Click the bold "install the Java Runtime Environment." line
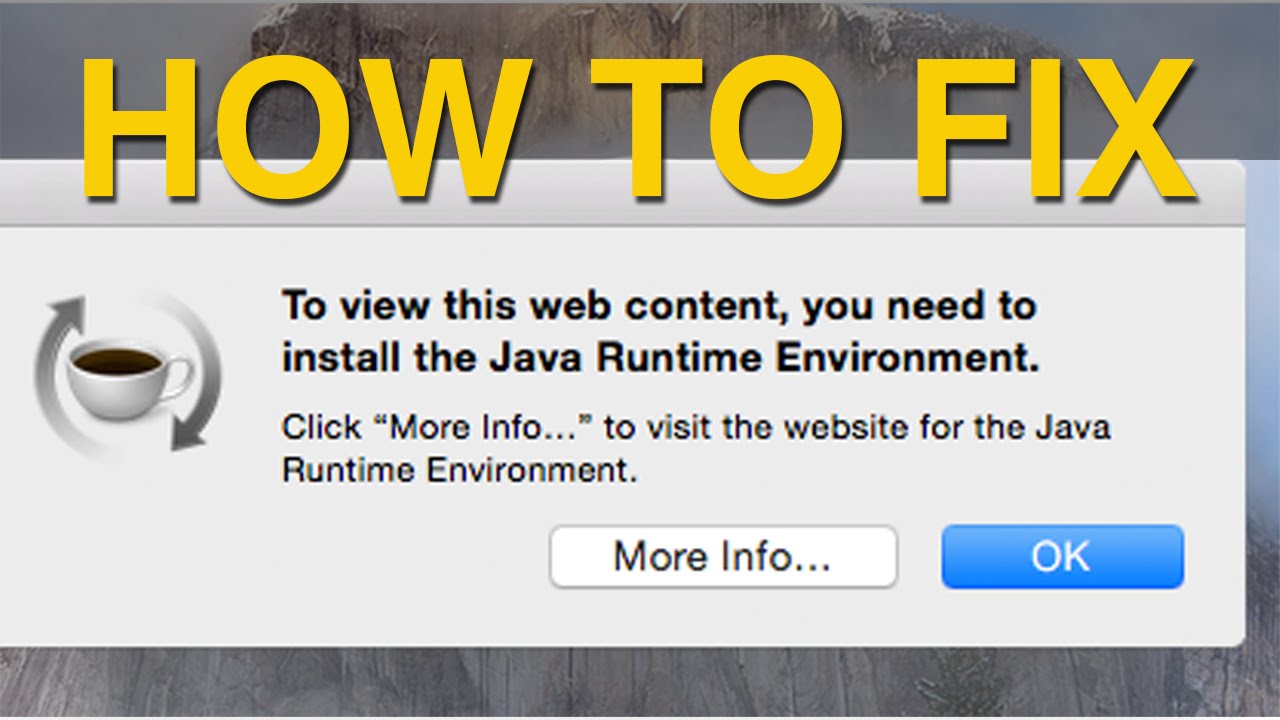 point(660,358)
